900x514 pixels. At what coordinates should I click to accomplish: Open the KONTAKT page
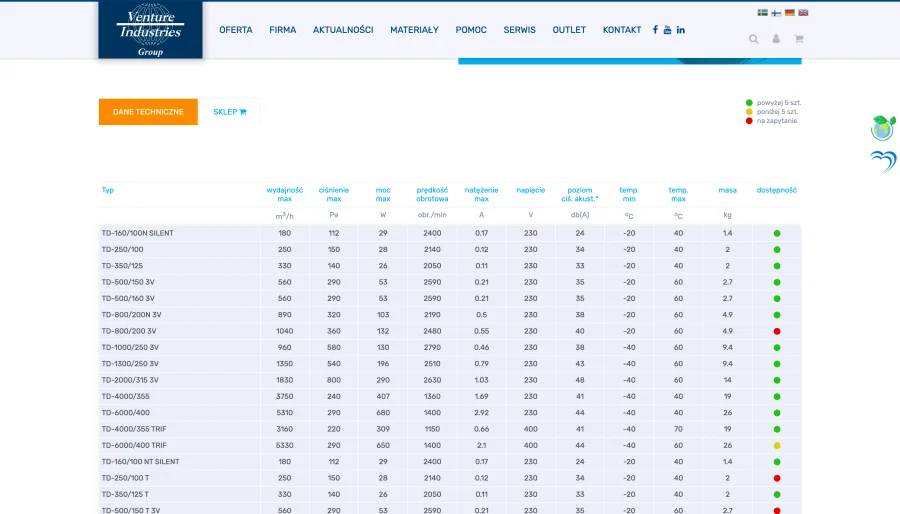point(622,30)
